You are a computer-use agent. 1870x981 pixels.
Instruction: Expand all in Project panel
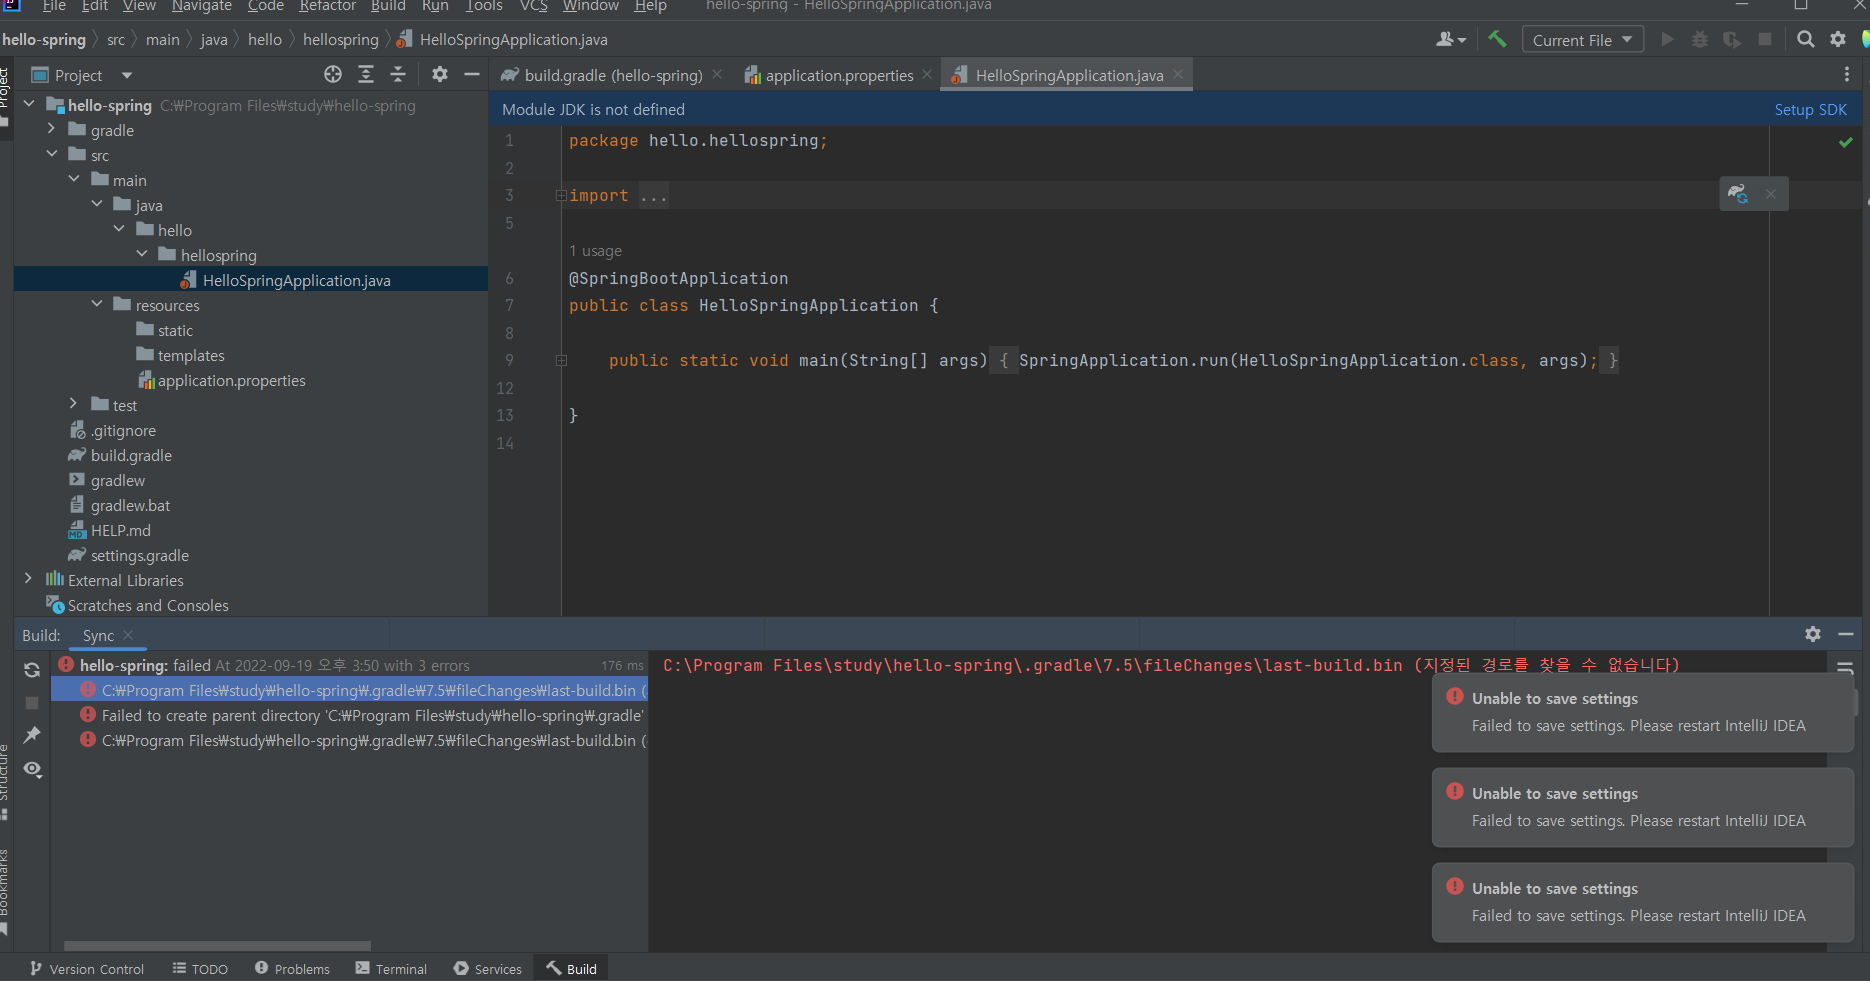click(x=366, y=74)
